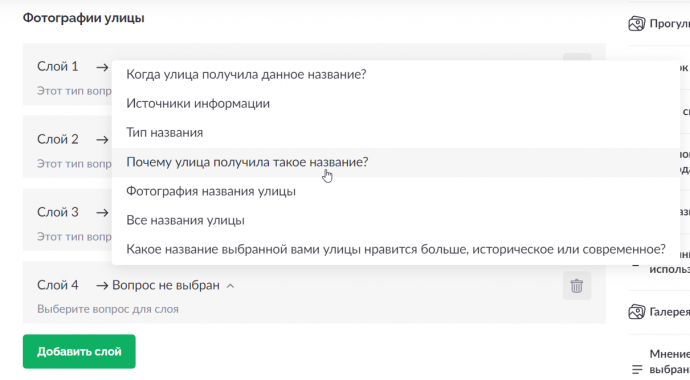Open the "Галерея" sidebar item

click(659, 312)
